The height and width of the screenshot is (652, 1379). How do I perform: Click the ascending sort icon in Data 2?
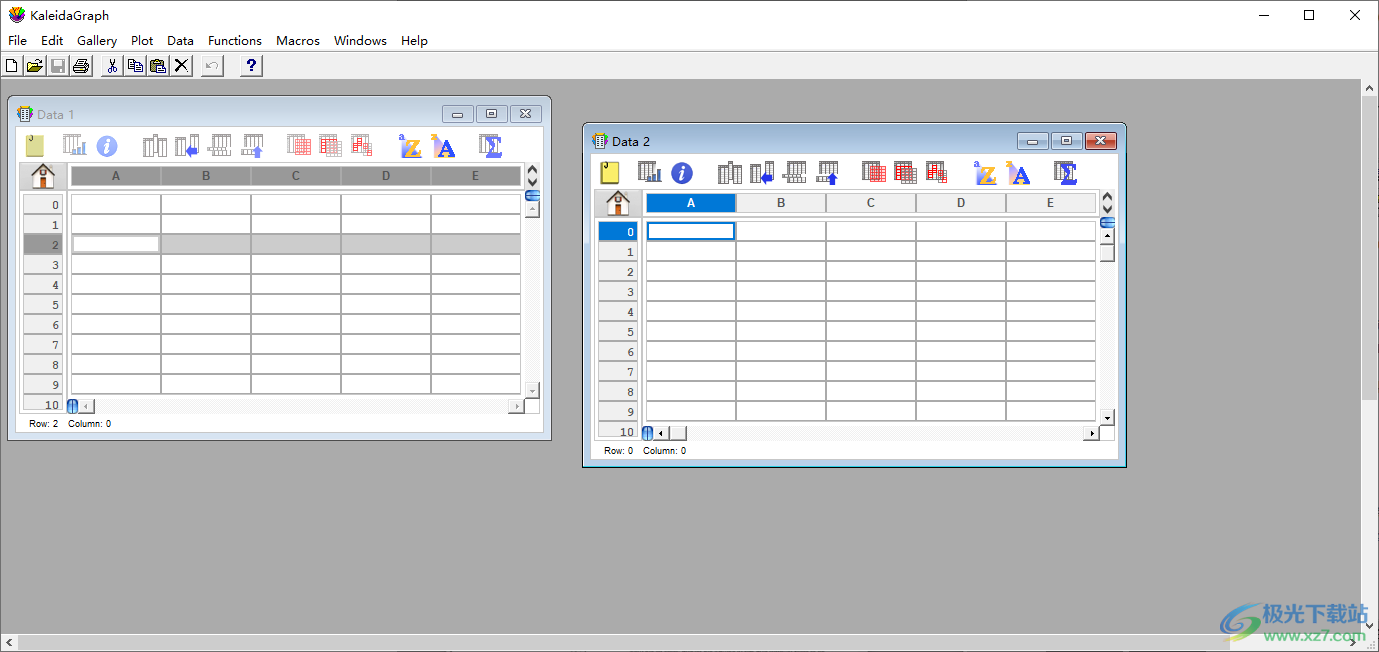[x=986, y=173]
